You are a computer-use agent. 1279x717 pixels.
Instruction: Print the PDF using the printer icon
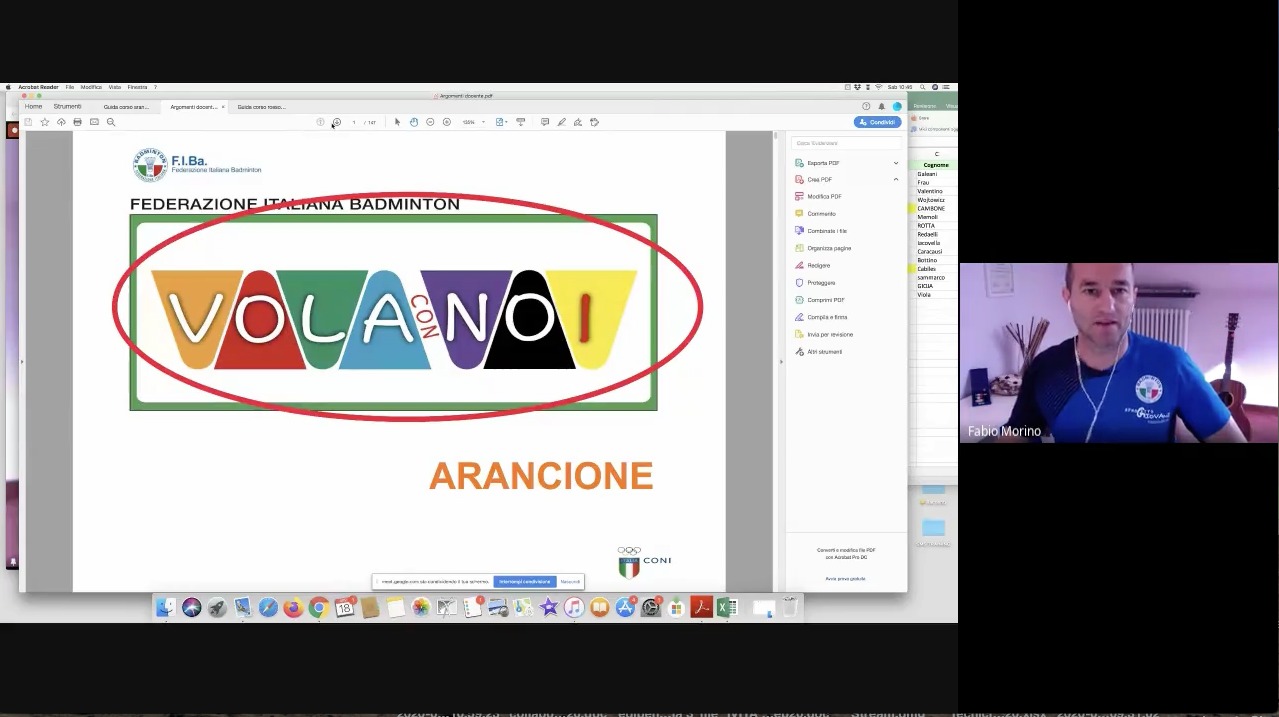77,122
